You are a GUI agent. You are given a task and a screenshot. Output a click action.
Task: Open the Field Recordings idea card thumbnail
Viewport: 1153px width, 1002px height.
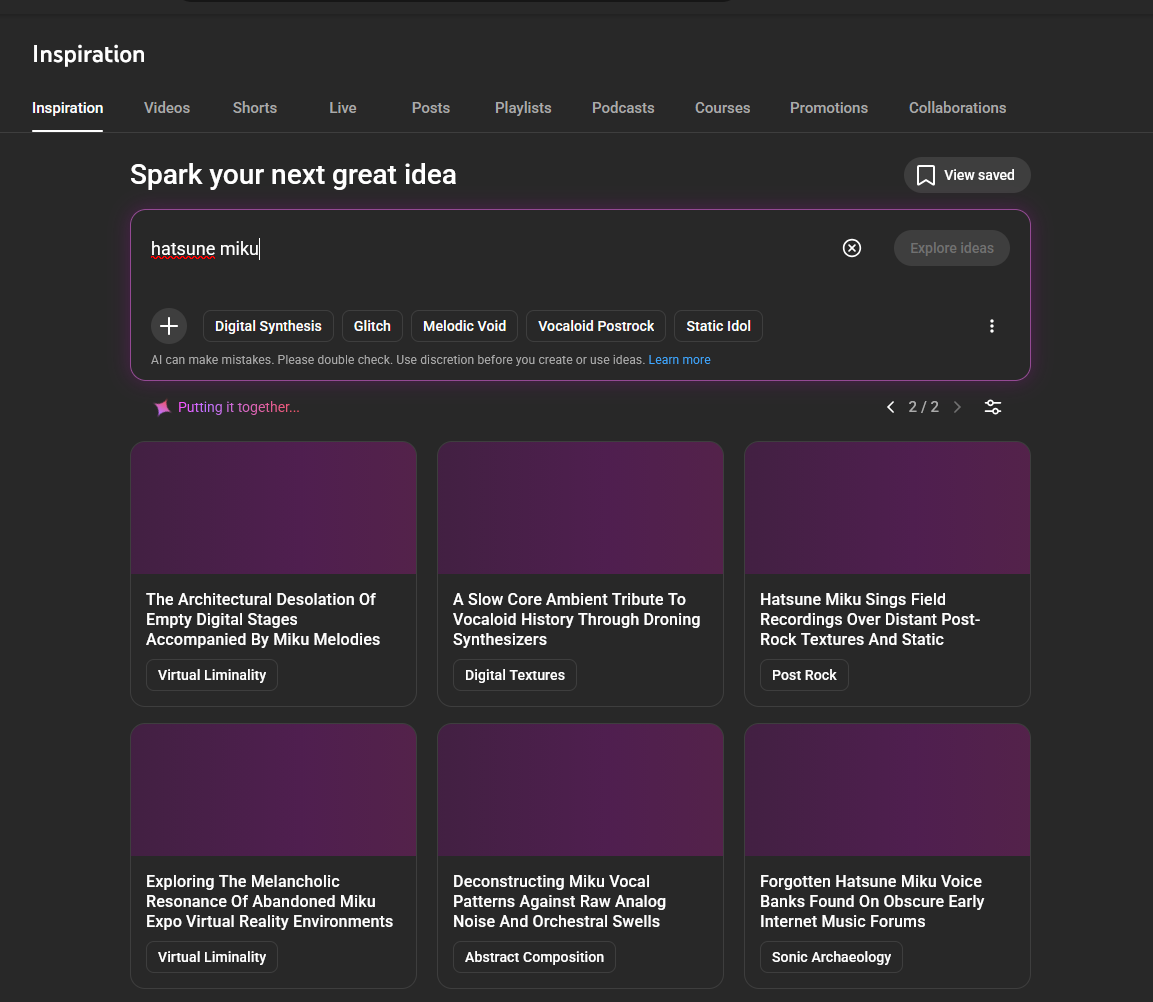pyautogui.click(x=888, y=508)
